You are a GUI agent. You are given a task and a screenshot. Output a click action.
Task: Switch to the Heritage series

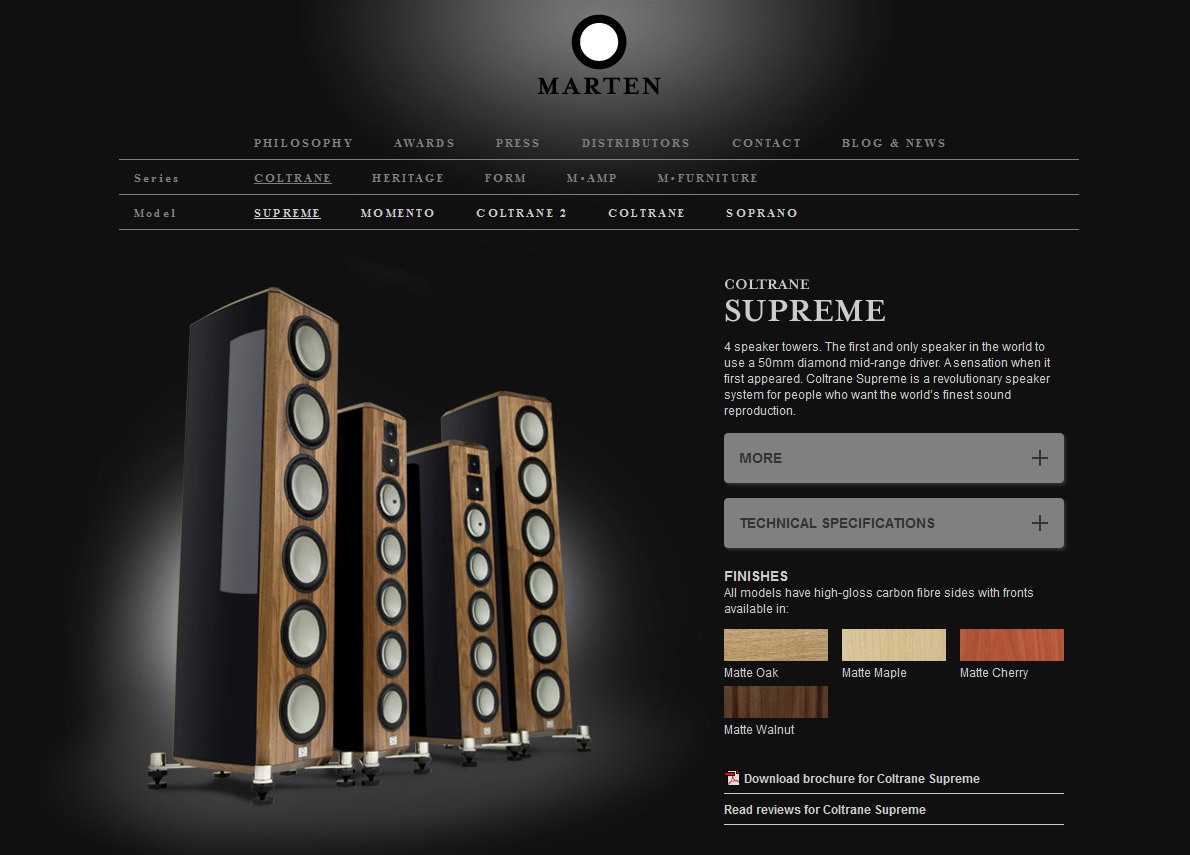pos(408,178)
